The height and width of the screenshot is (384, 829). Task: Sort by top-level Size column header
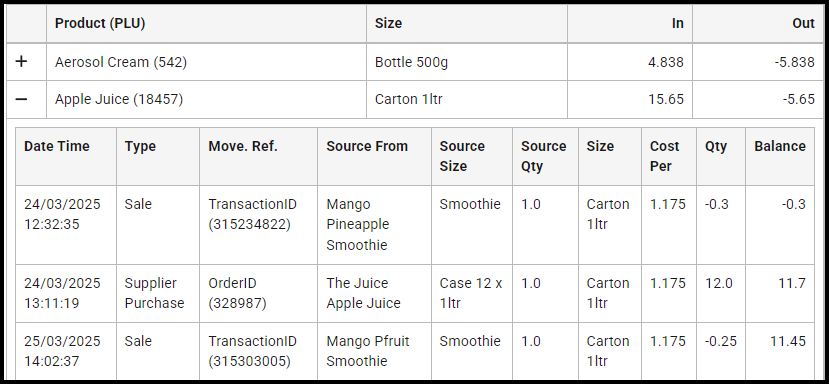click(388, 23)
